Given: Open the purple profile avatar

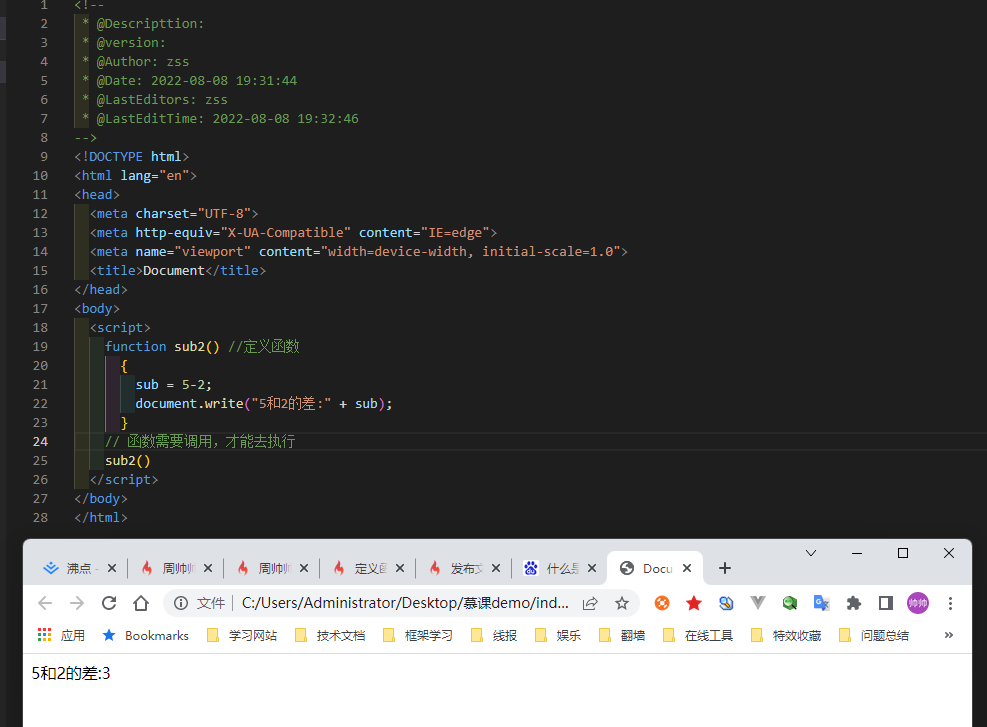Looking at the screenshot, I should point(918,603).
